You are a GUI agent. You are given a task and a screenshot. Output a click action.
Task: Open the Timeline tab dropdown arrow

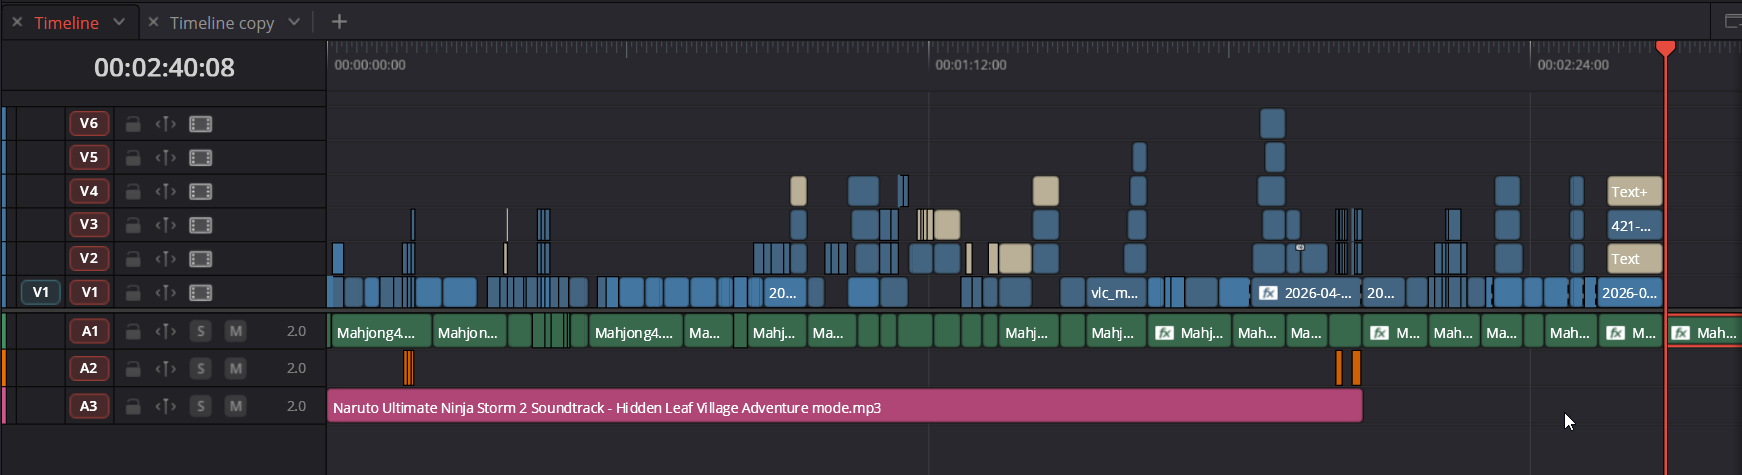[119, 21]
